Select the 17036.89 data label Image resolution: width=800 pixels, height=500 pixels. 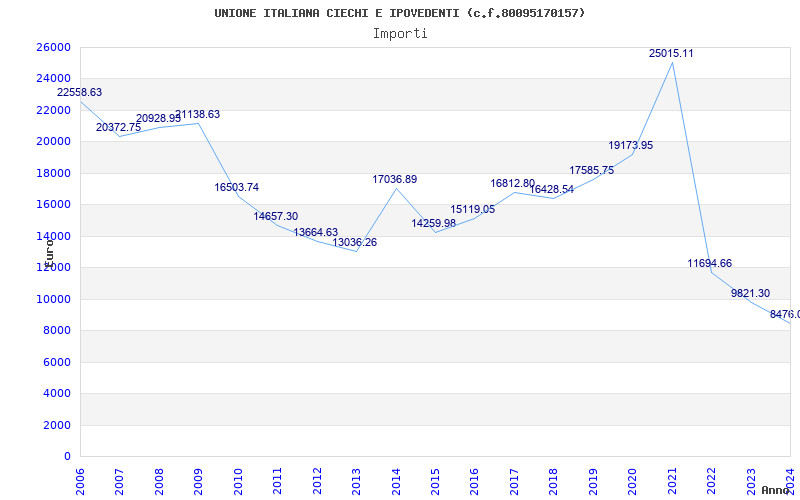[x=394, y=180]
